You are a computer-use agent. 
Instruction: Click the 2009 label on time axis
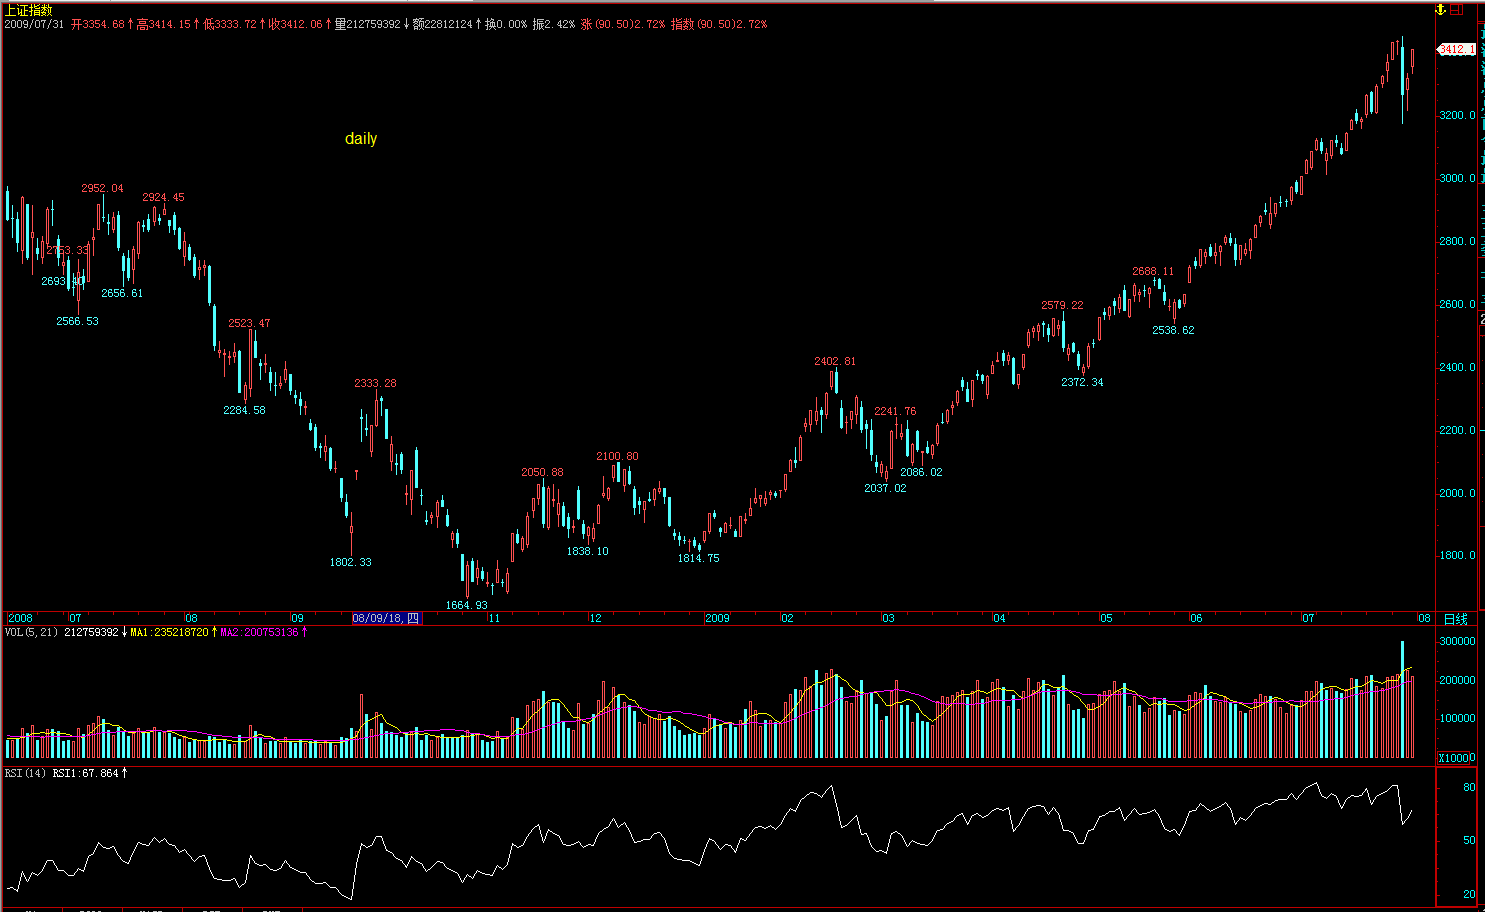(718, 618)
